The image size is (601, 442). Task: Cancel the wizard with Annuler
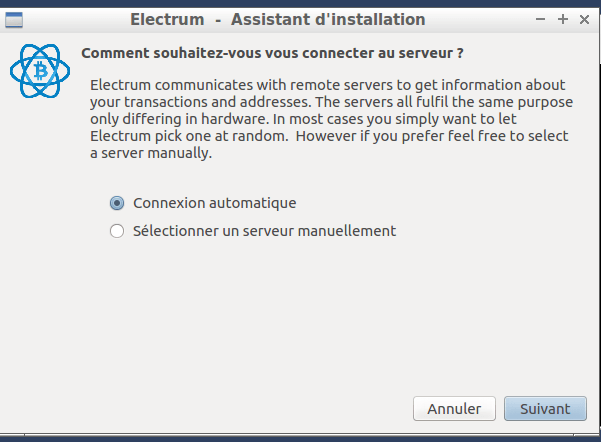click(x=454, y=409)
